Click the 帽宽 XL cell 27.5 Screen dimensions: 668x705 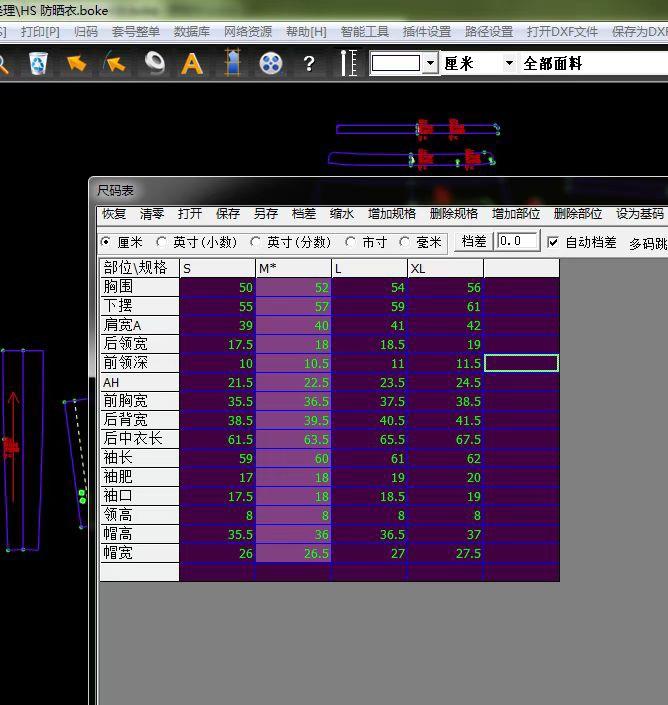click(445, 553)
